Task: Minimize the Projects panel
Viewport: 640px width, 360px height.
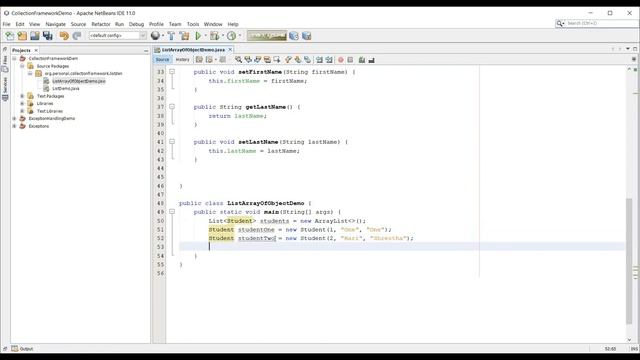Action: 146,51
